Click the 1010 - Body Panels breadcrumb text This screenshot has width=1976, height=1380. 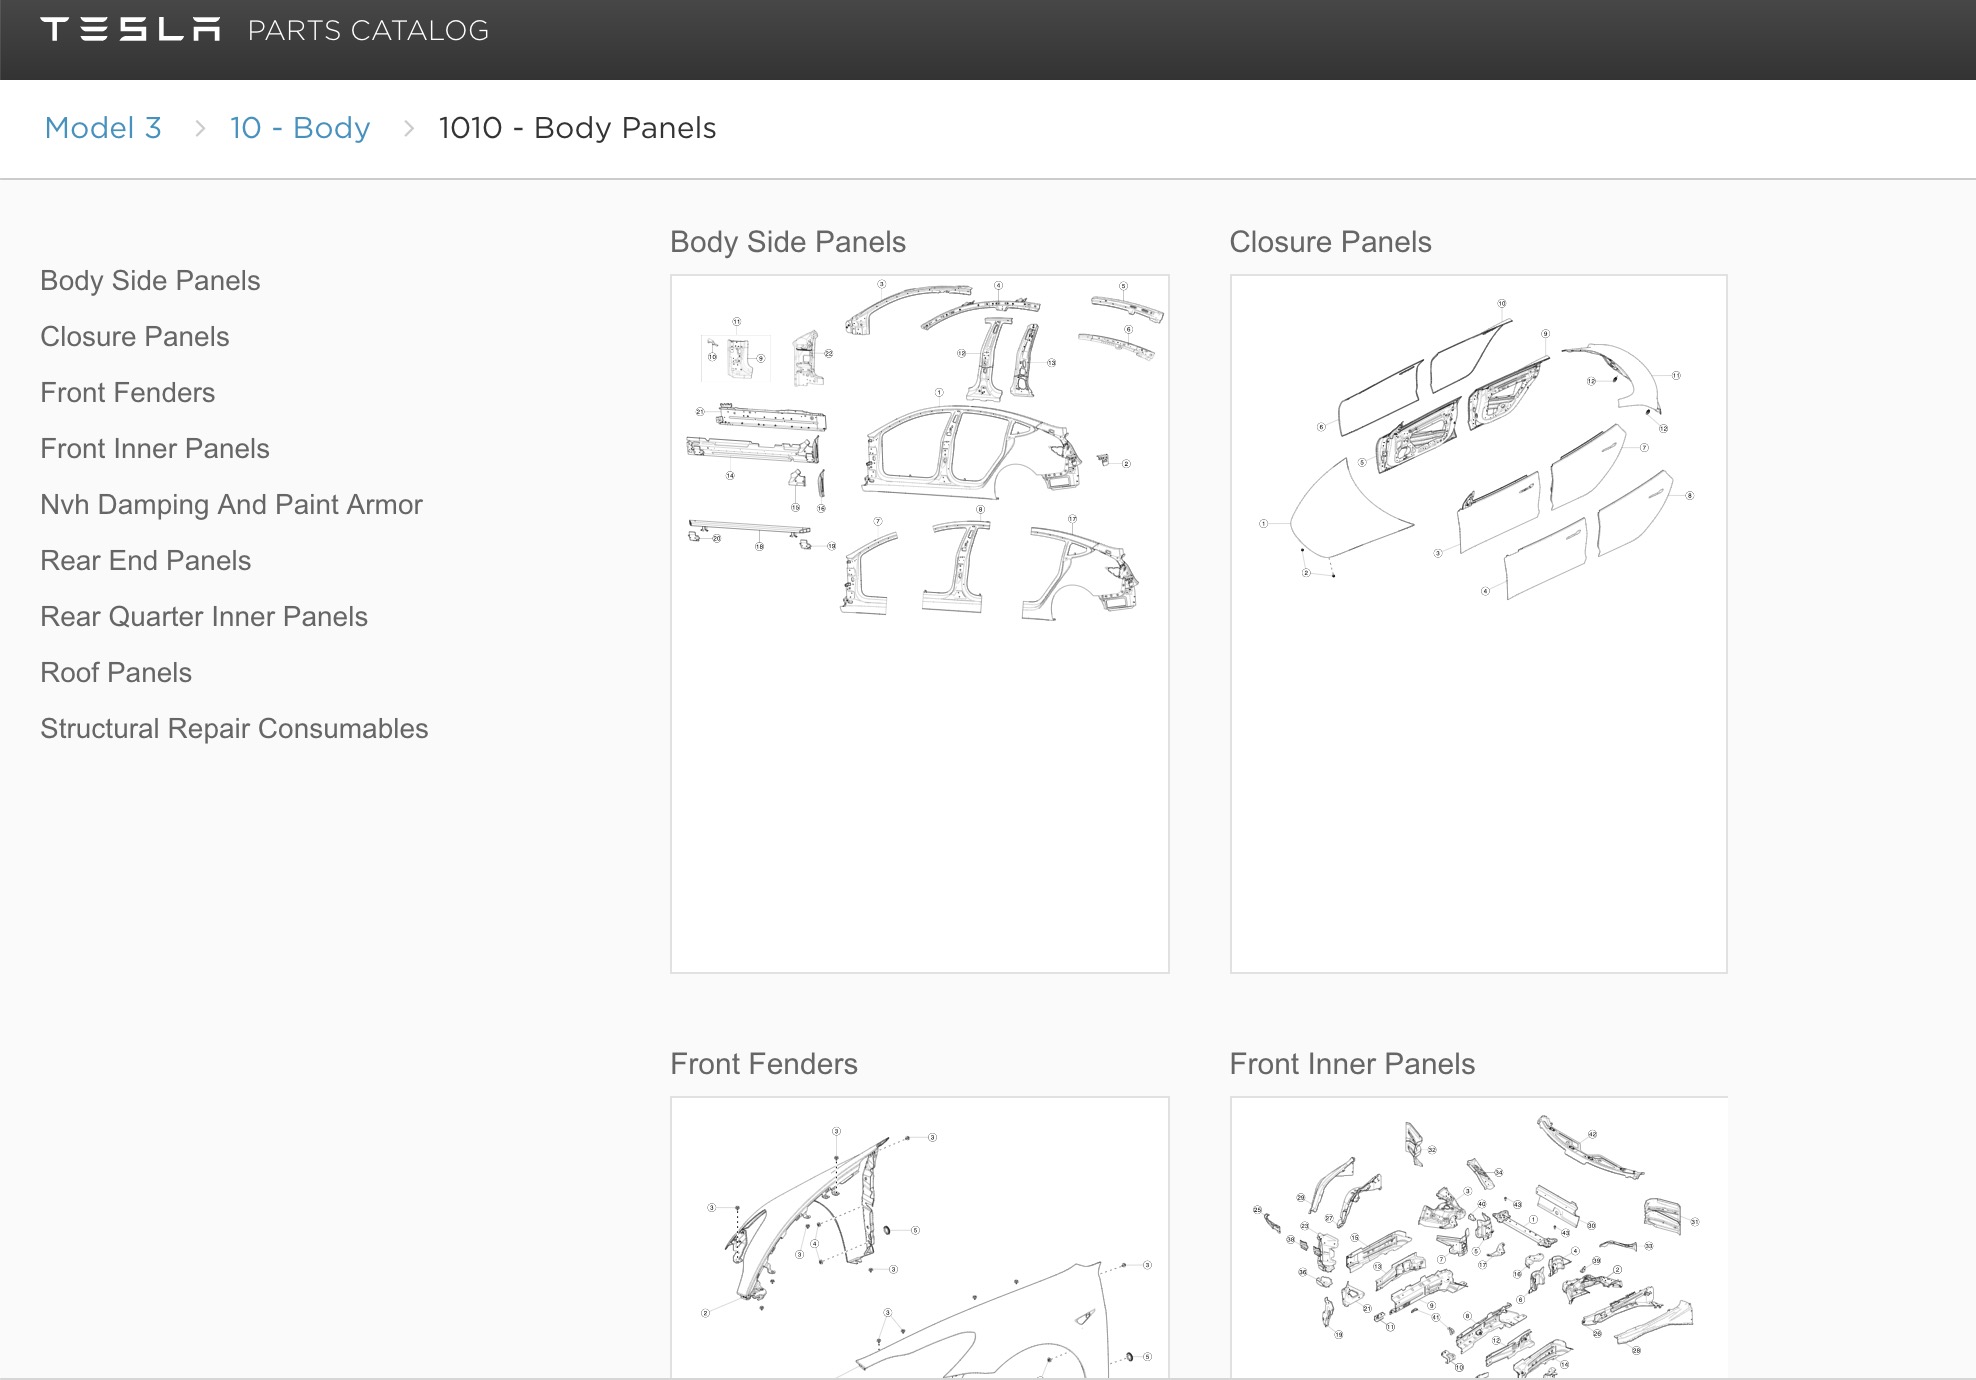pyautogui.click(x=576, y=127)
